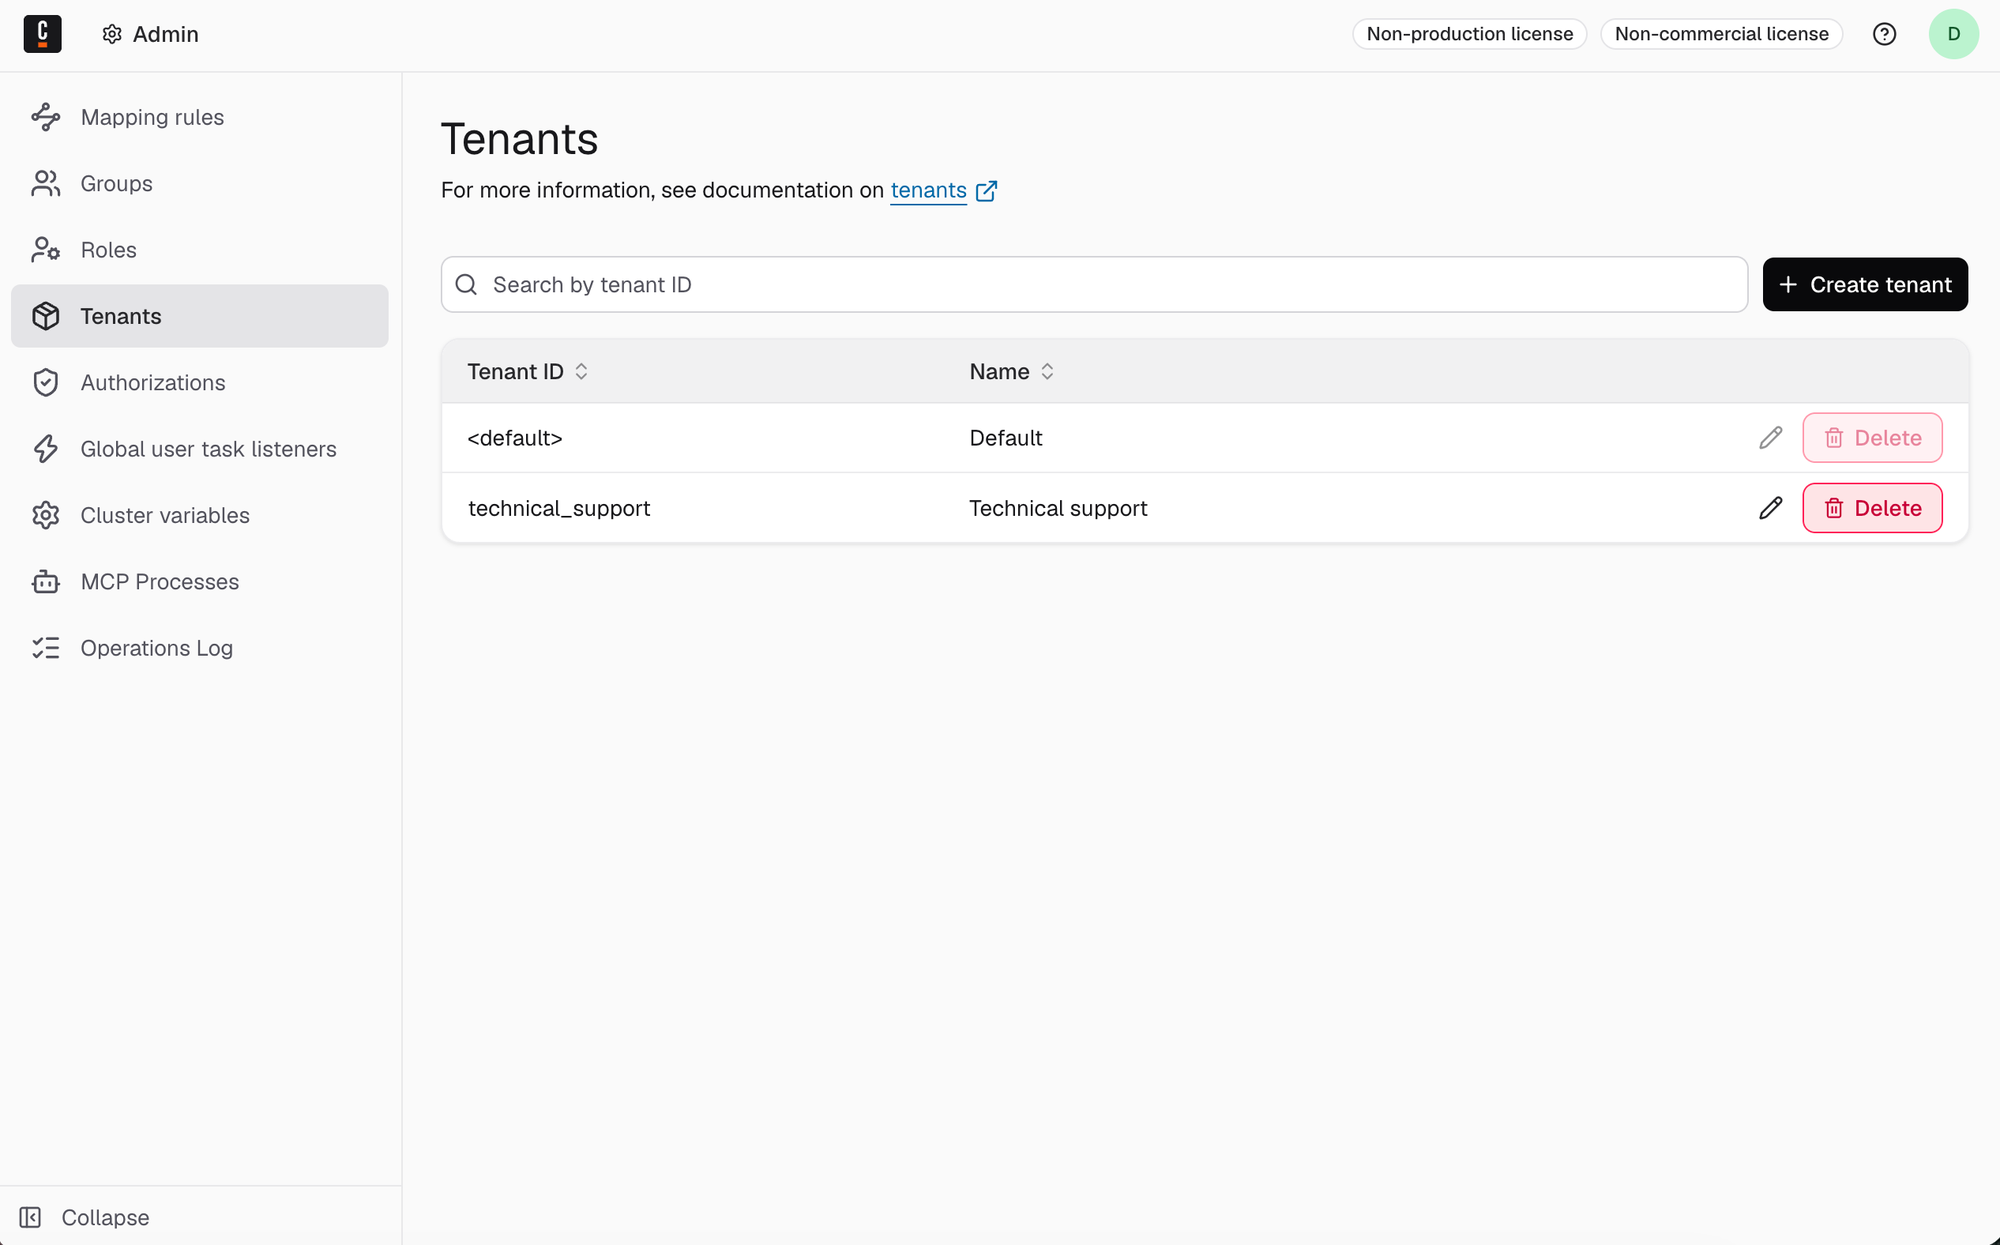The width and height of the screenshot is (2000, 1245).
Task: Click Delete button in default tenant row
Action: tap(1872, 438)
